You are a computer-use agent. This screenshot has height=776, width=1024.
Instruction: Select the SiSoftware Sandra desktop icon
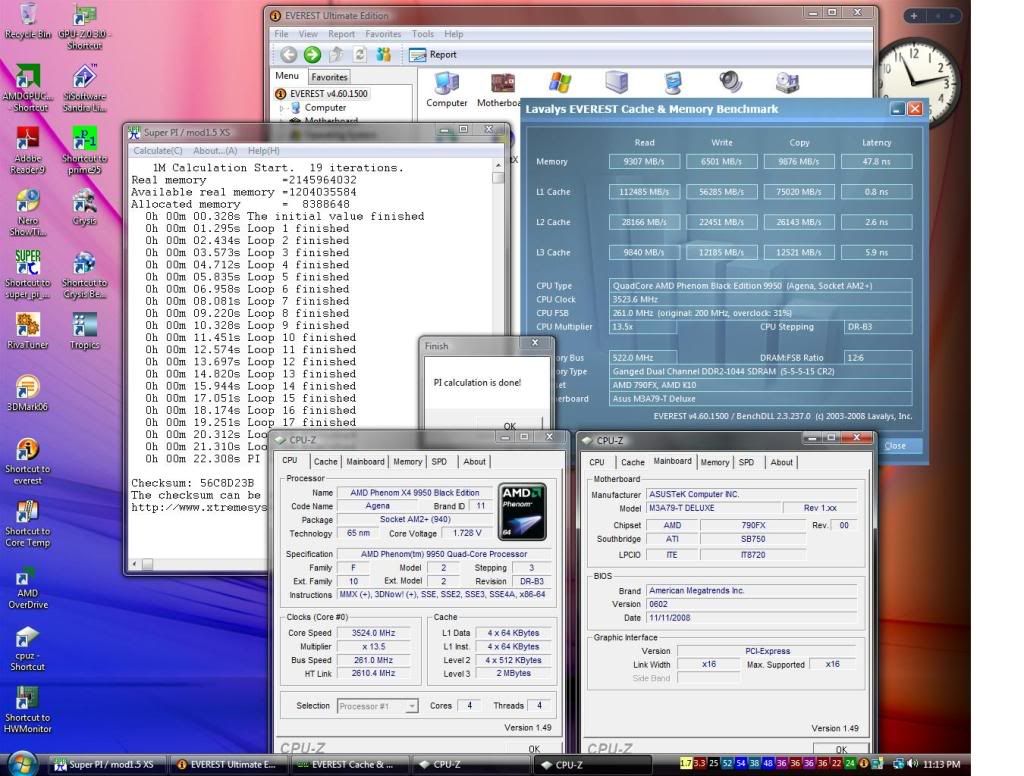[x=84, y=88]
